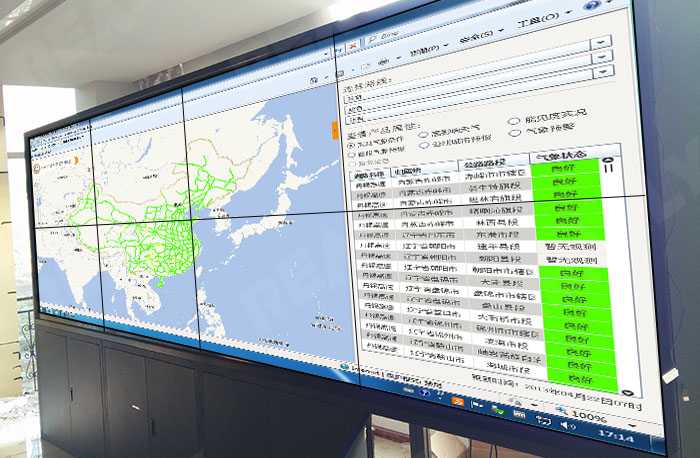Expand the third route dropdown arrow
This screenshot has width=700, height=458.
(x=604, y=71)
